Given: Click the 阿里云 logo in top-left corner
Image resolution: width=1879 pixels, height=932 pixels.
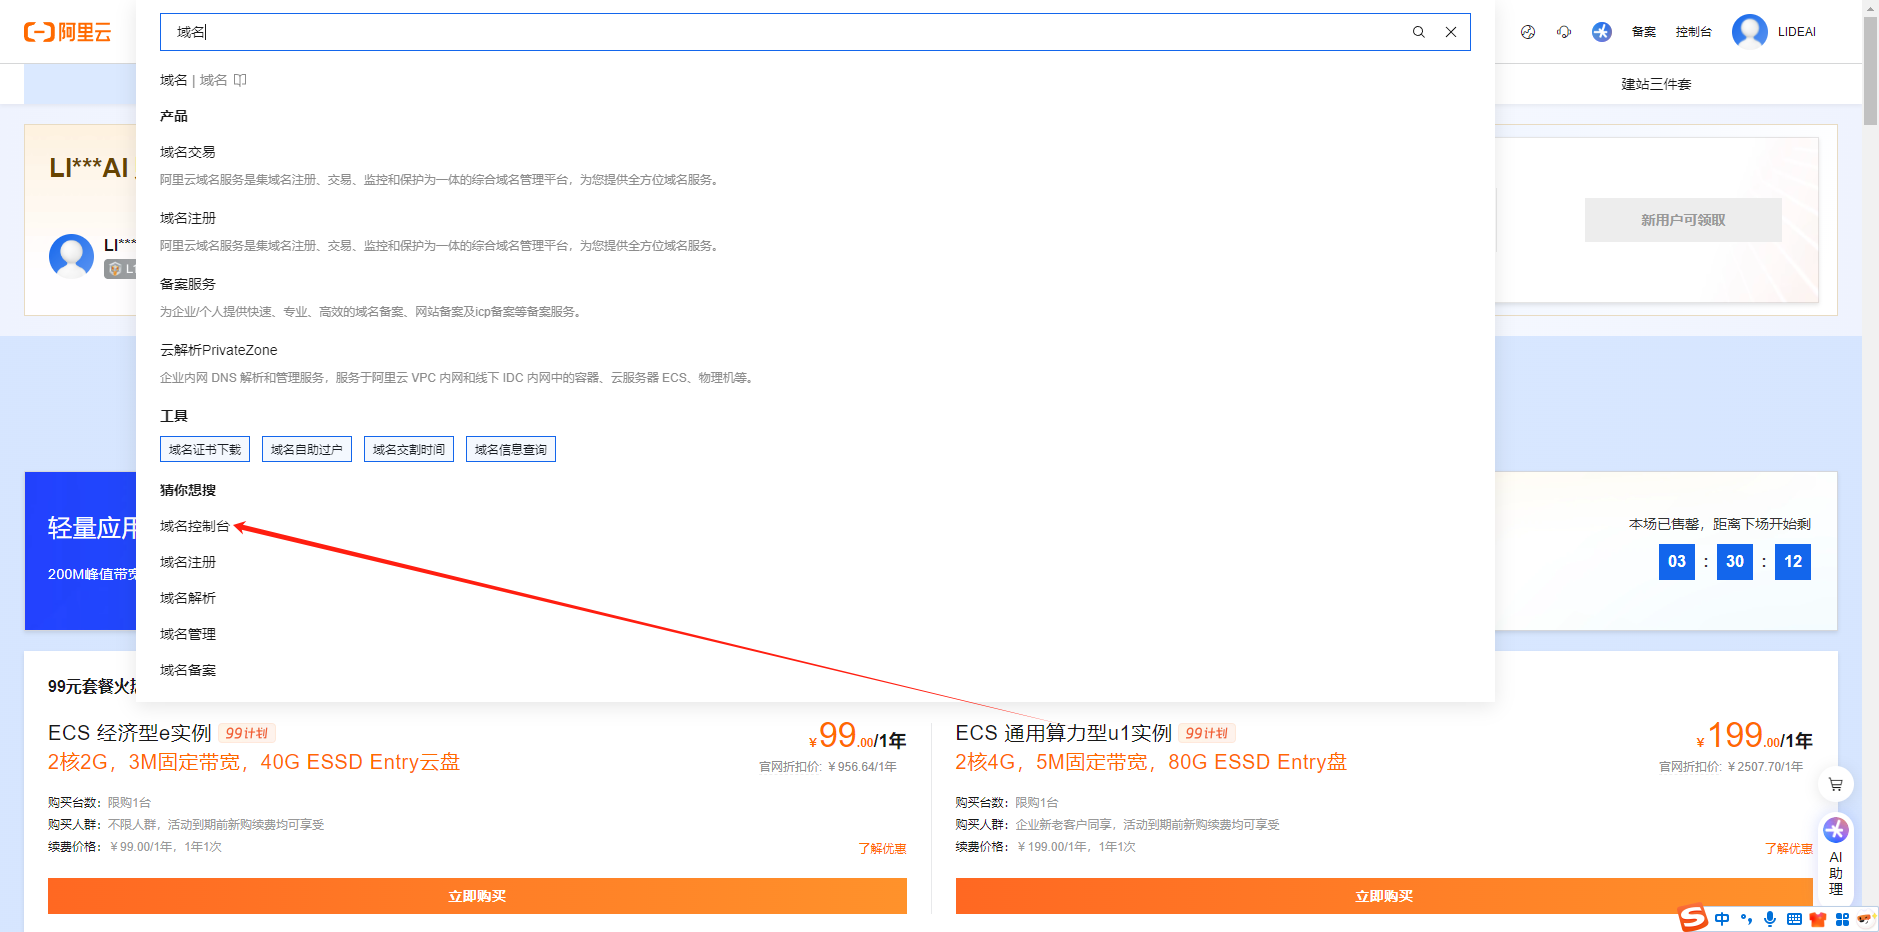Looking at the screenshot, I should click(x=68, y=31).
